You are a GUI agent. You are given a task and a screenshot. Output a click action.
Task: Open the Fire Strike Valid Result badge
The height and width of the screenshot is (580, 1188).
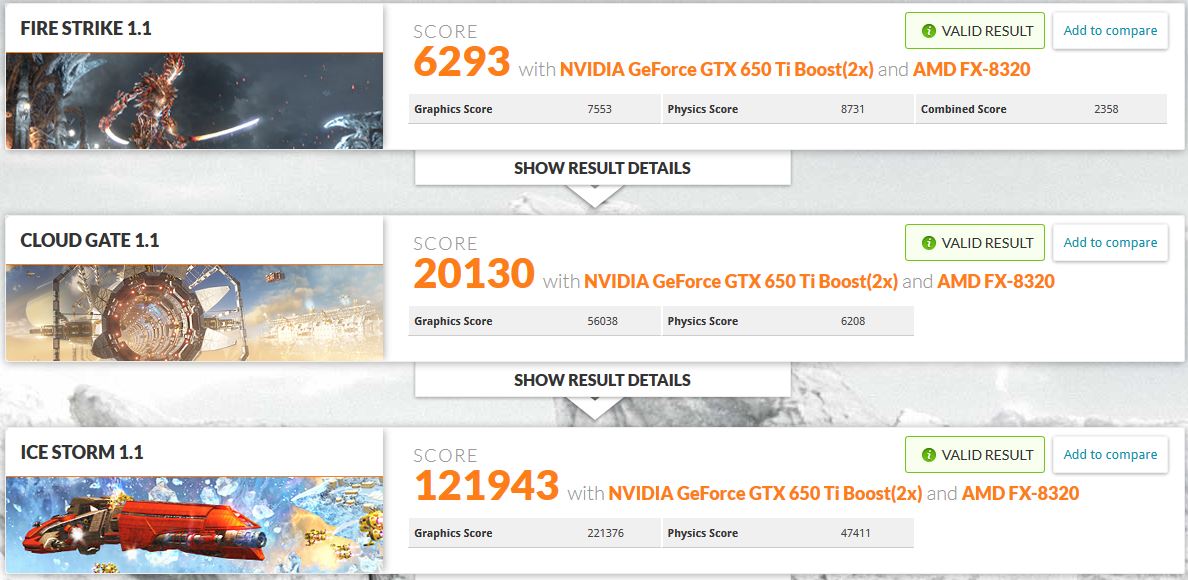tap(975, 31)
